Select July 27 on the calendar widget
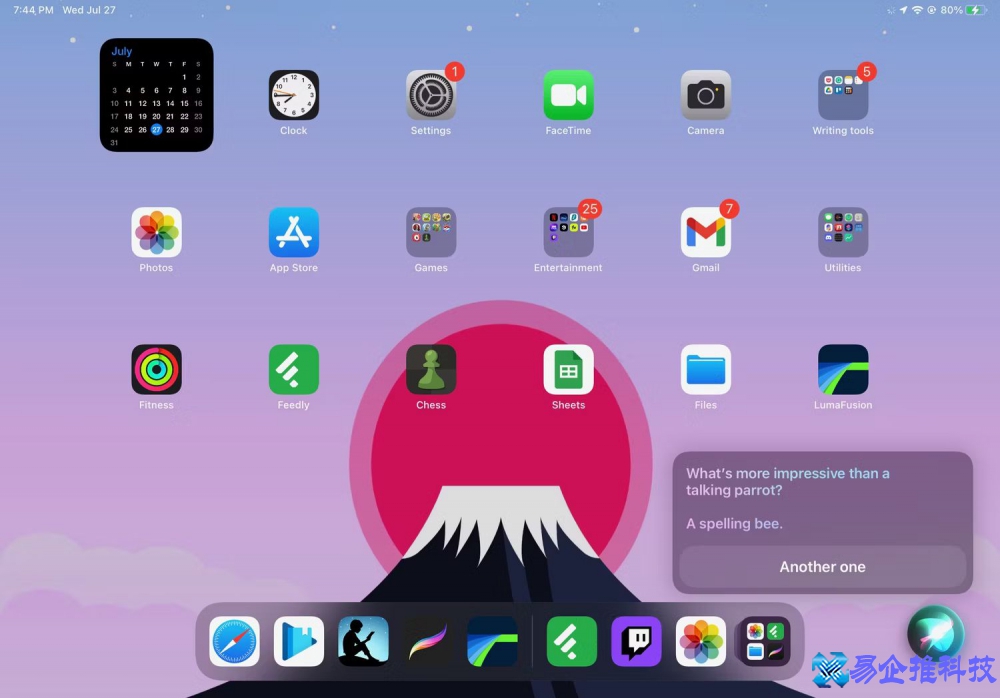This screenshot has height=698, width=1000. tap(158, 128)
